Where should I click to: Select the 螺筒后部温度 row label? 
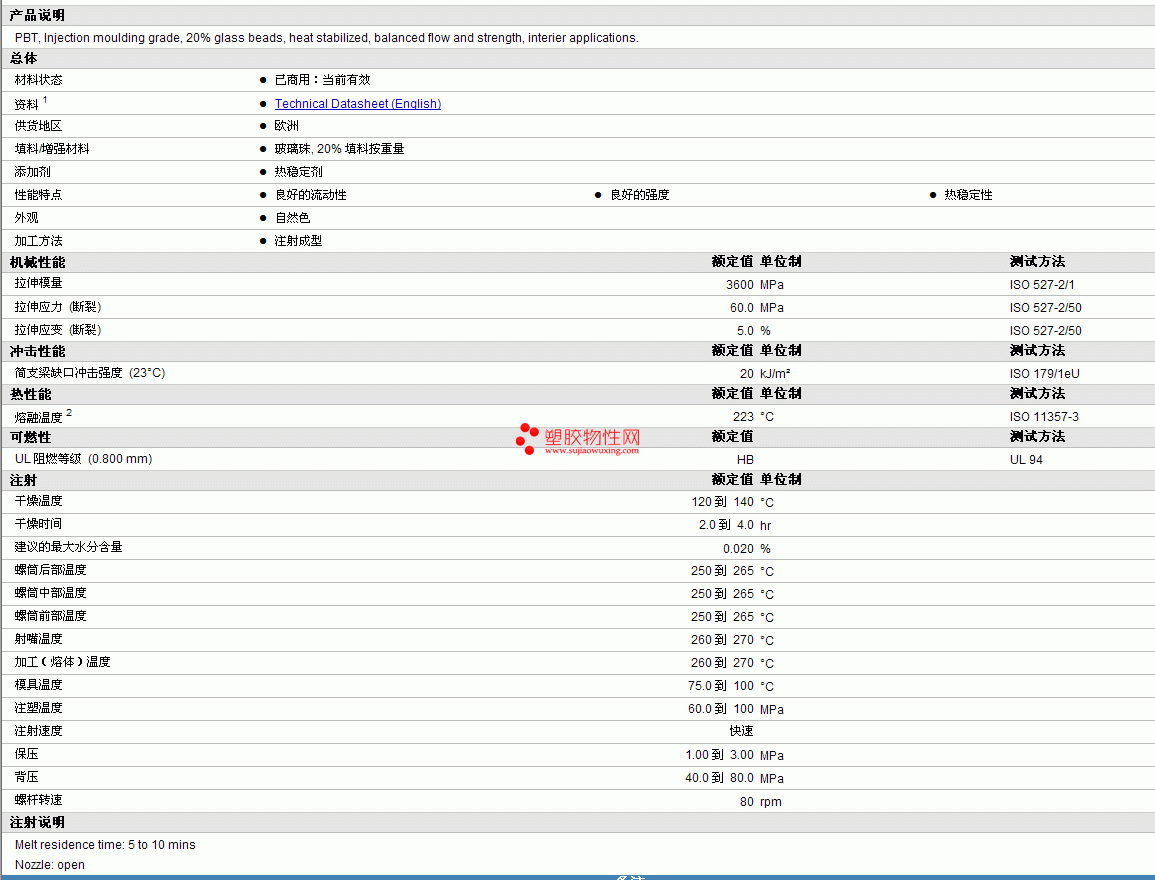click(x=50, y=569)
